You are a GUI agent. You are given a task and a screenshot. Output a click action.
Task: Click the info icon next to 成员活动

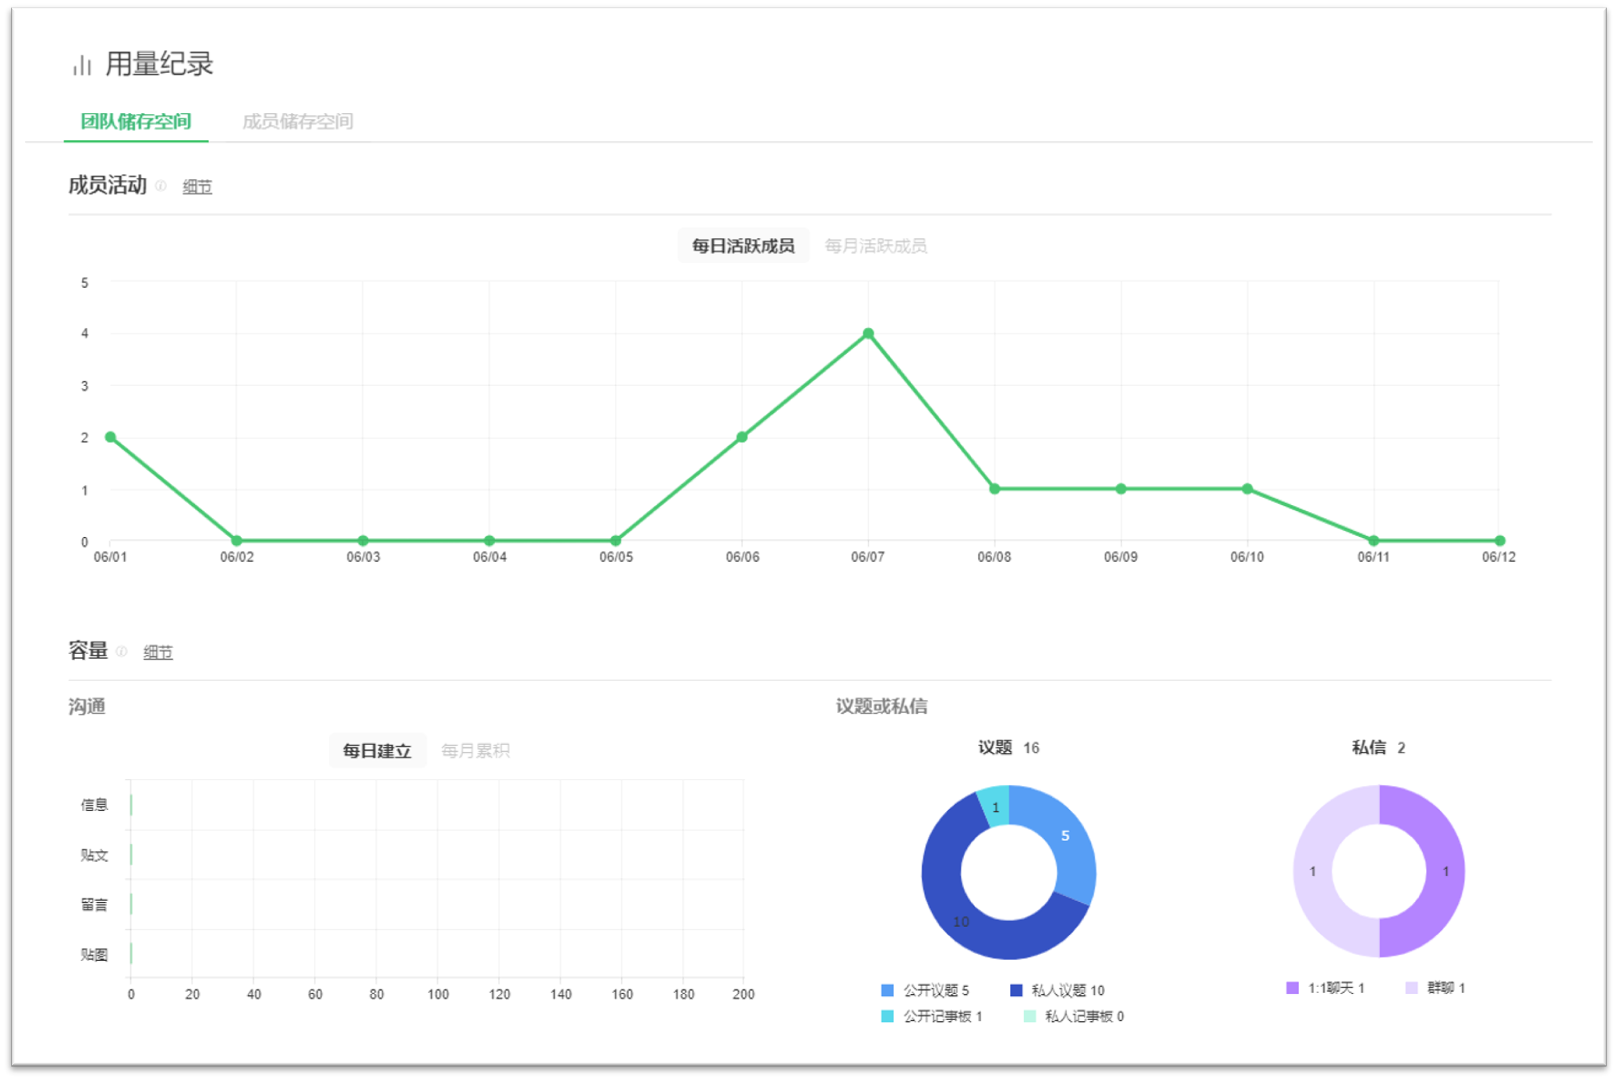coord(161,186)
